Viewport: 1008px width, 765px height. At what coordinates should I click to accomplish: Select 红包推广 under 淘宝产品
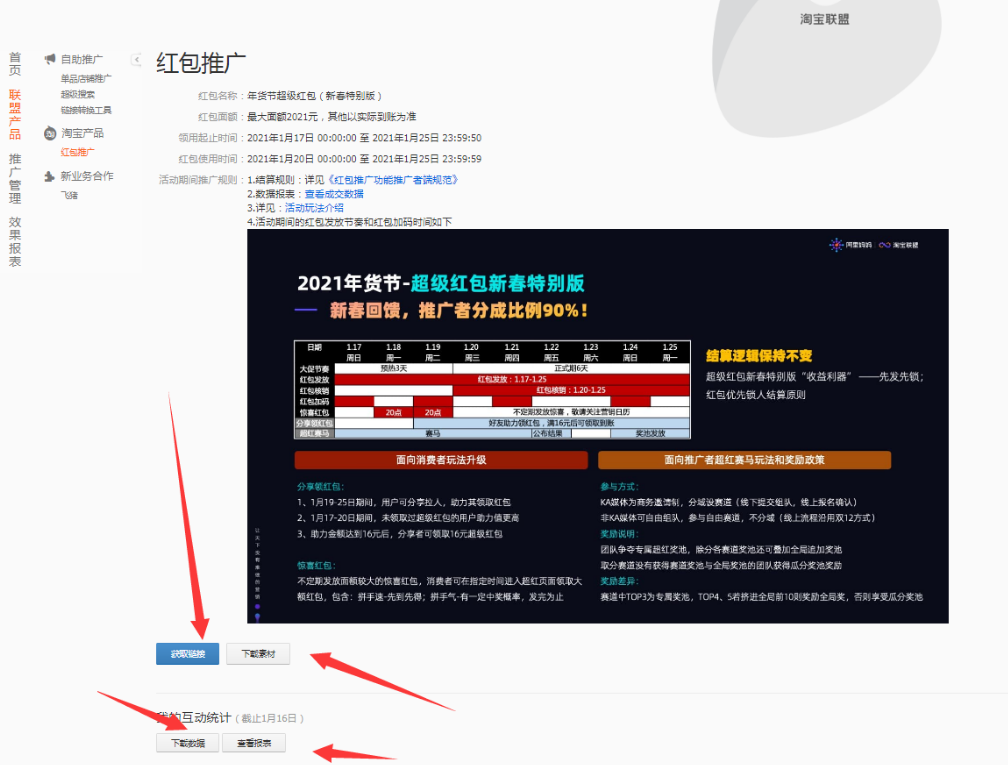click(x=78, y=153)
